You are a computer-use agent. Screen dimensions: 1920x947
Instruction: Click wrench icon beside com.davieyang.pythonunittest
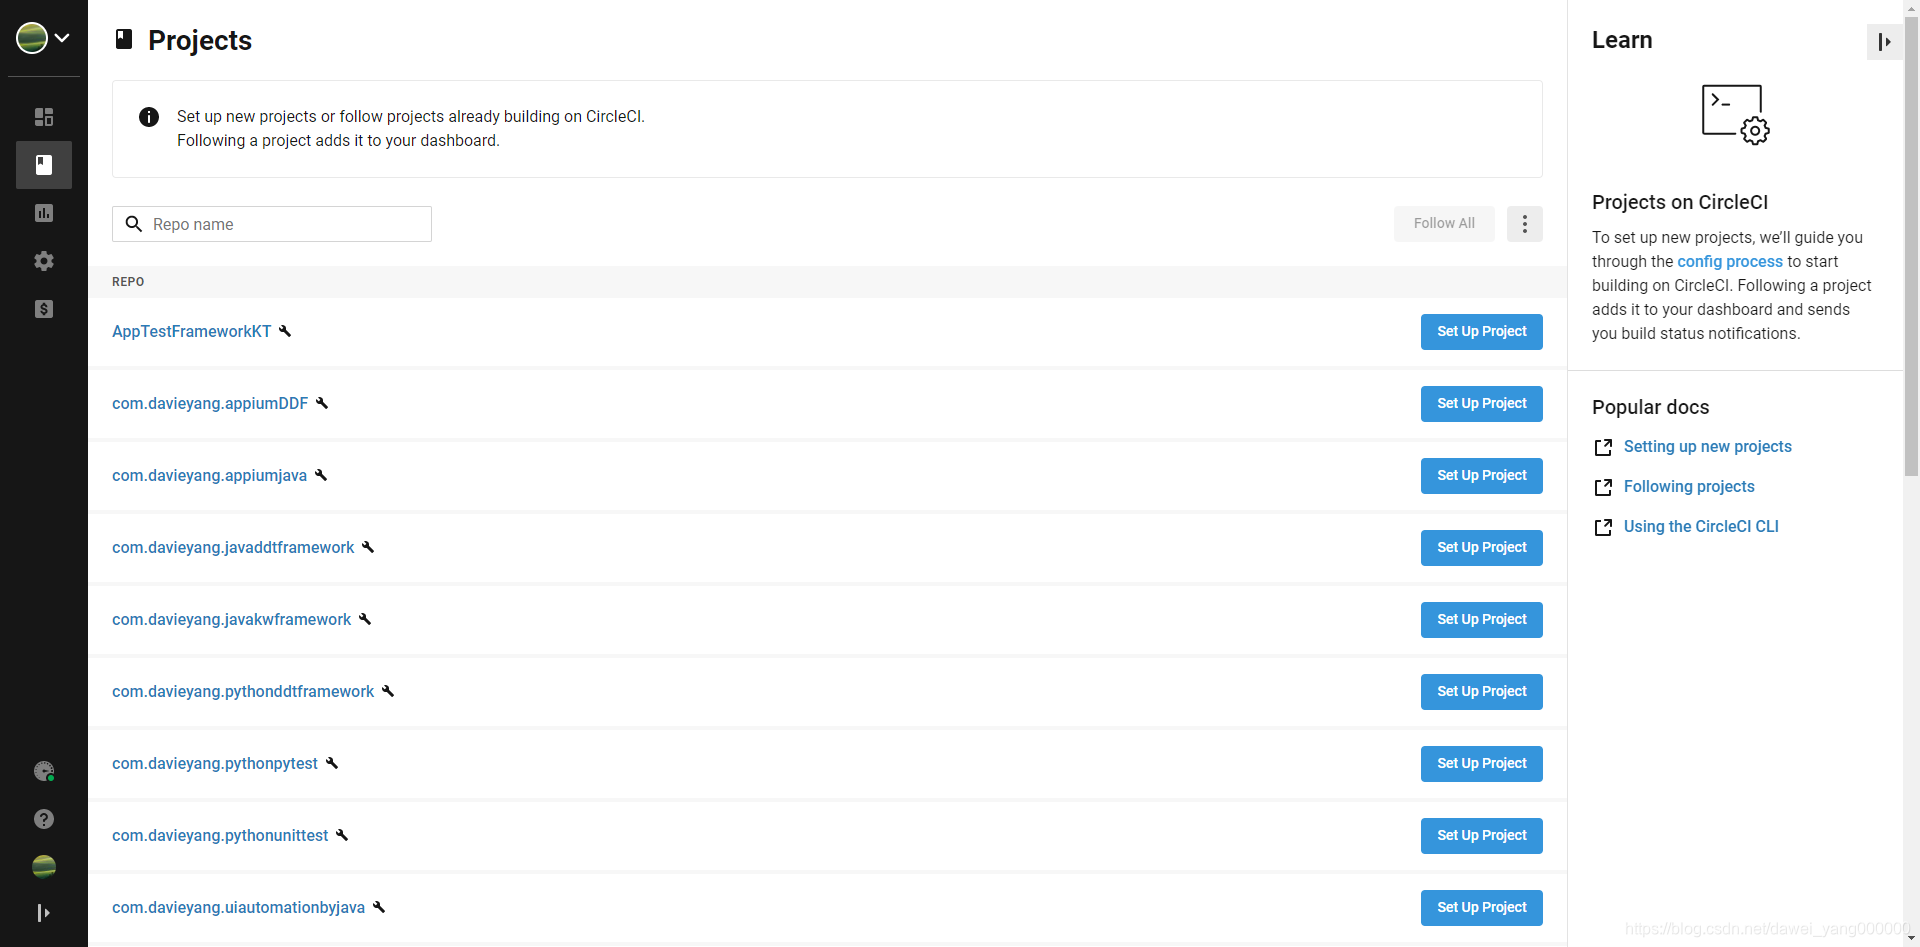tap(342, 835)
